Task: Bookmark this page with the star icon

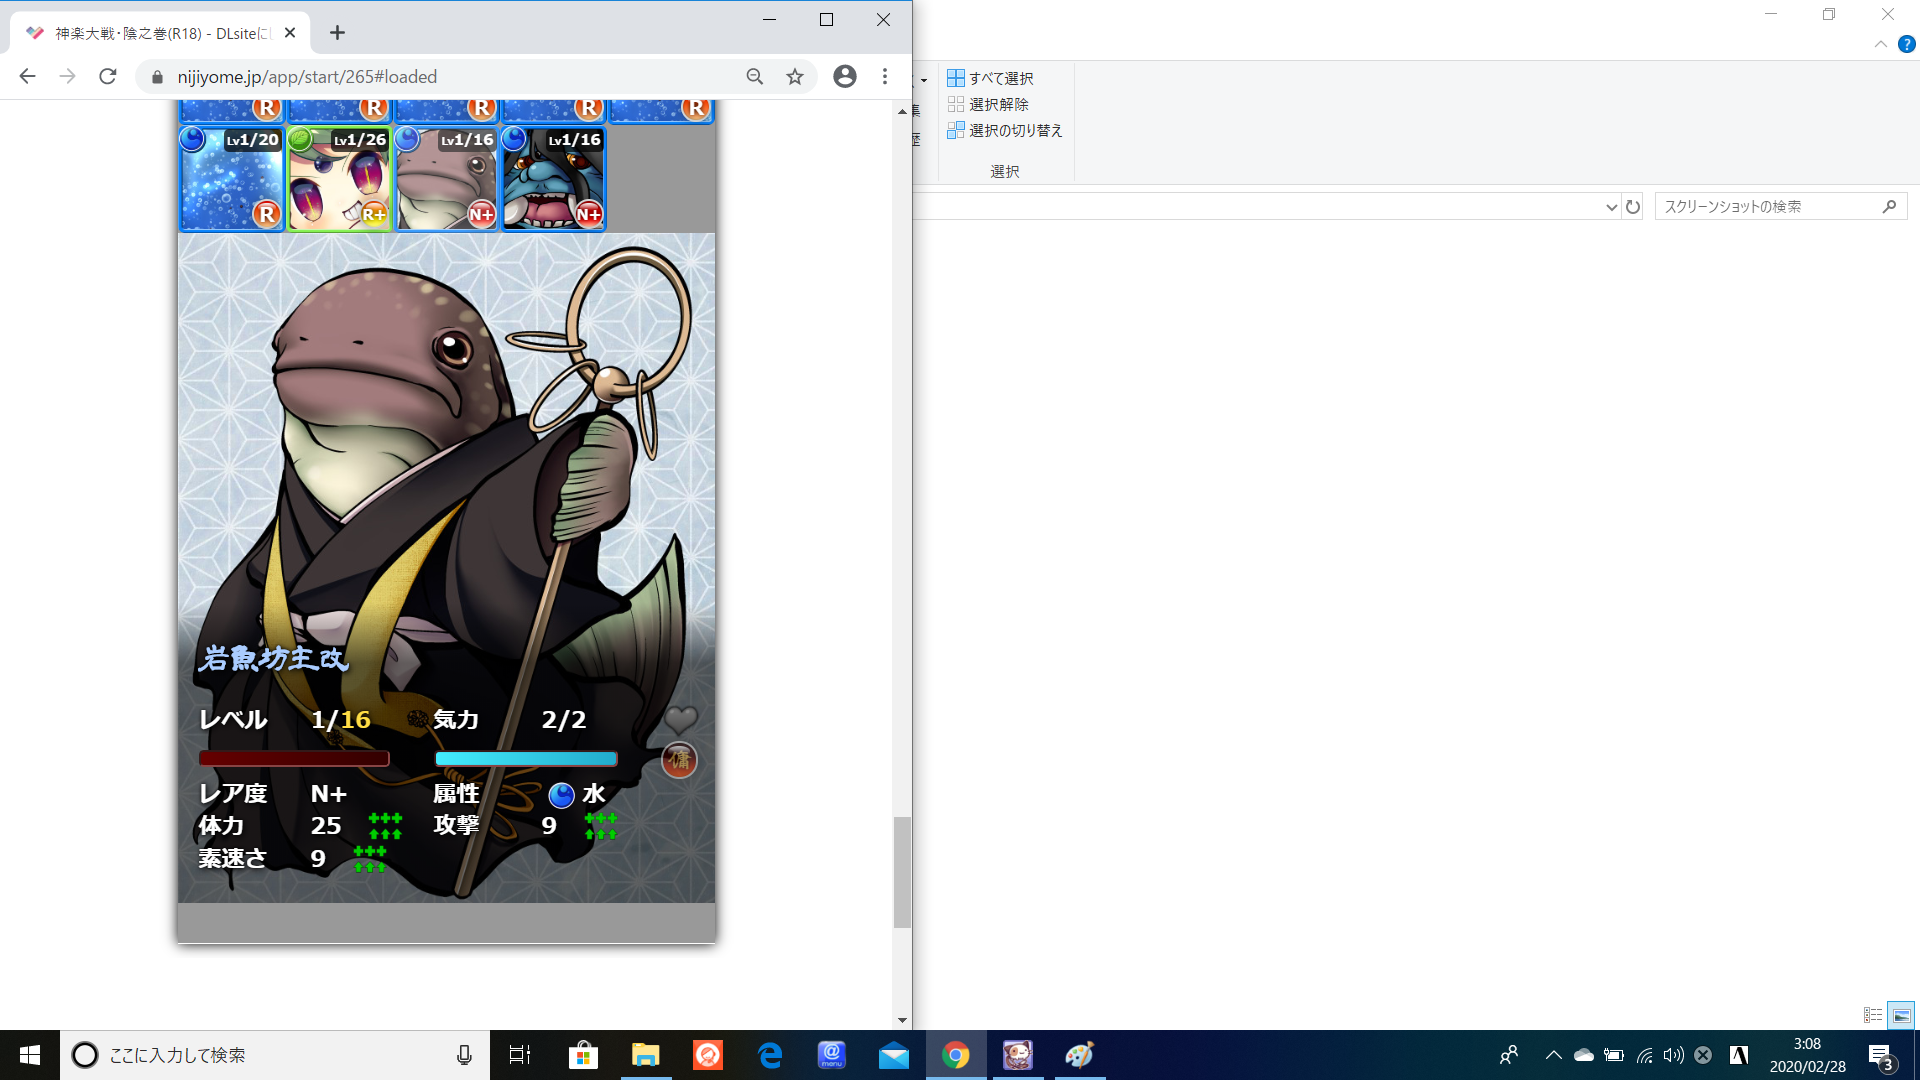Action: coord(795,77)
